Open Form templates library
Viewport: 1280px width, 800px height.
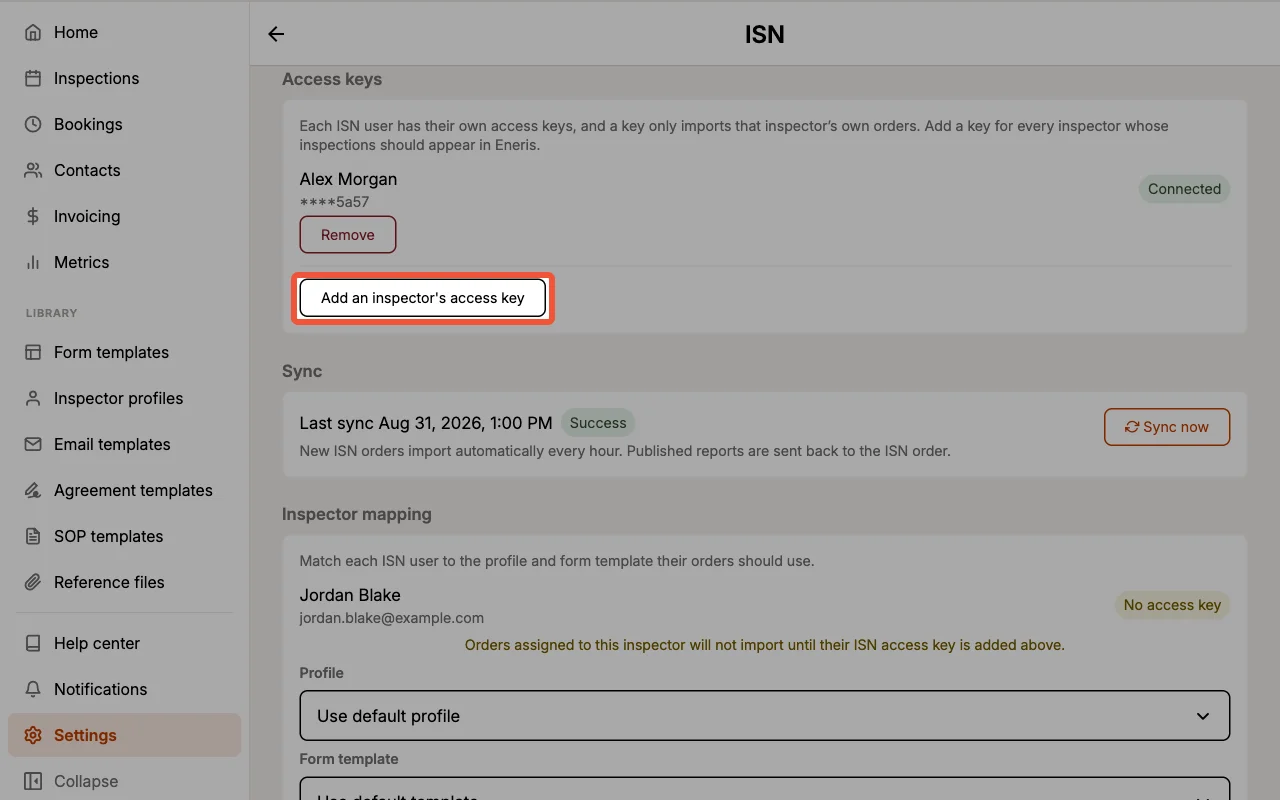(x=125, y=352)
